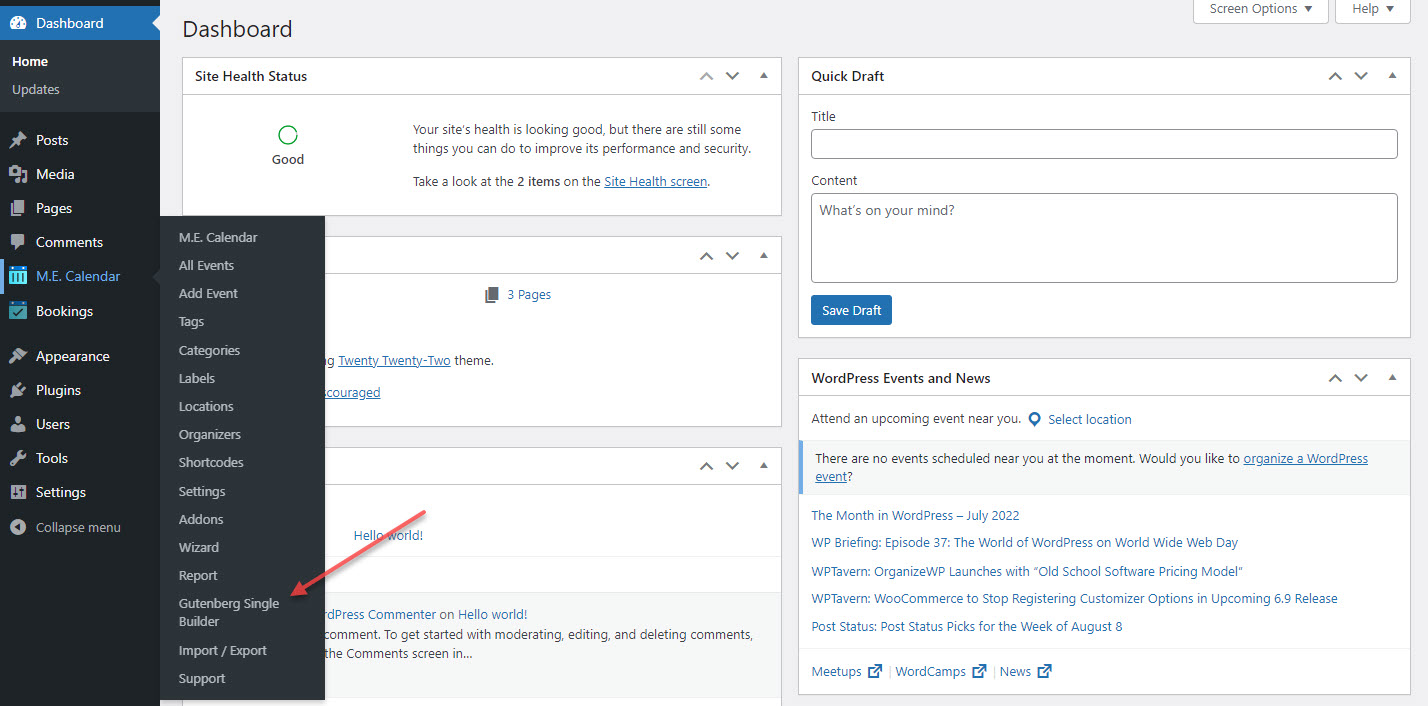
Task: Toggle the Quick Draft panel closed
Action: (x=1392, y=76)
